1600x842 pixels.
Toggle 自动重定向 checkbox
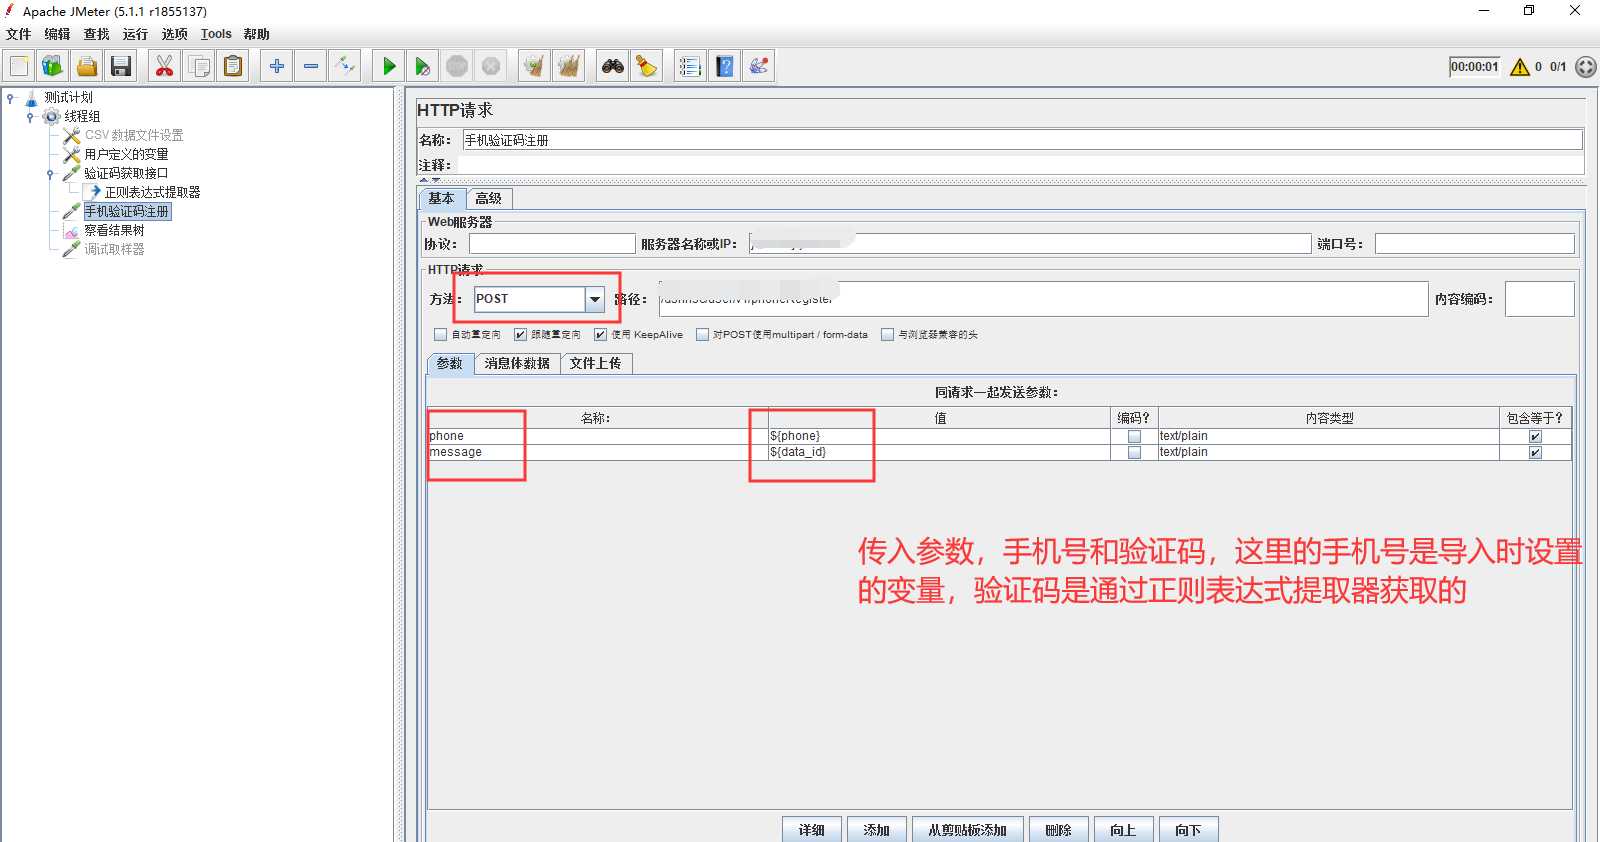point(440,335)
